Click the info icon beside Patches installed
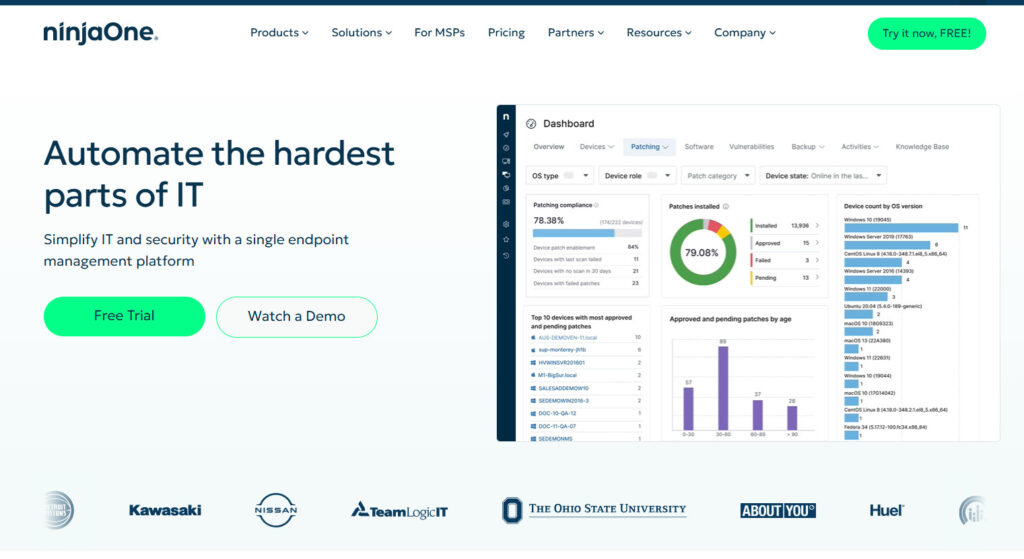1024x559 pixels. pyautogui.click(x=725, y=207)
